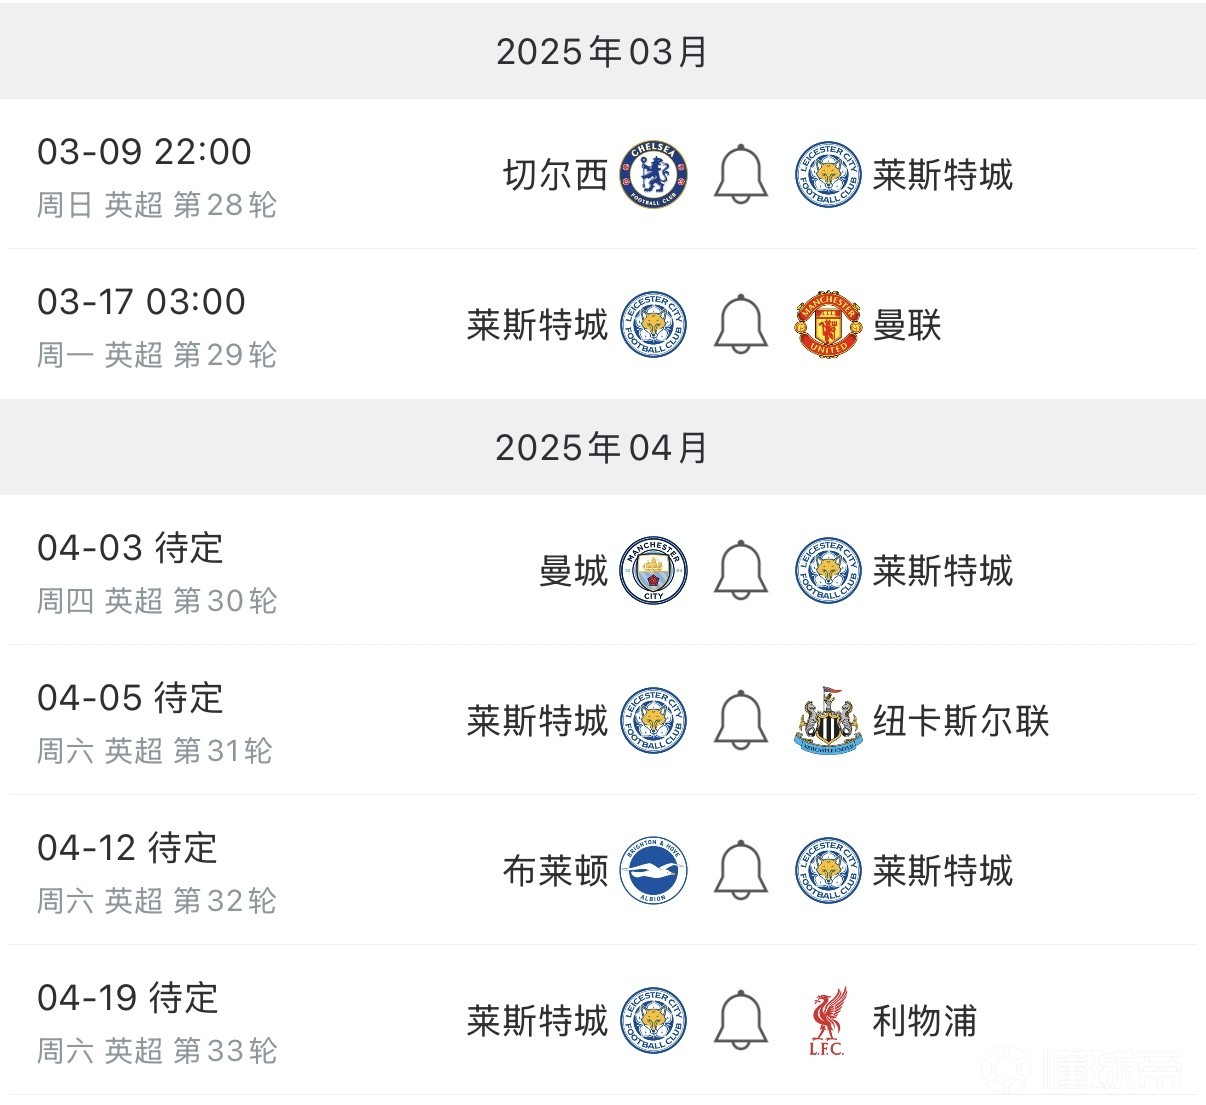Collapse the 2025年04月 section header
The width and height of the screenshot is (1206, 1105).
click(x=603, y=448)
